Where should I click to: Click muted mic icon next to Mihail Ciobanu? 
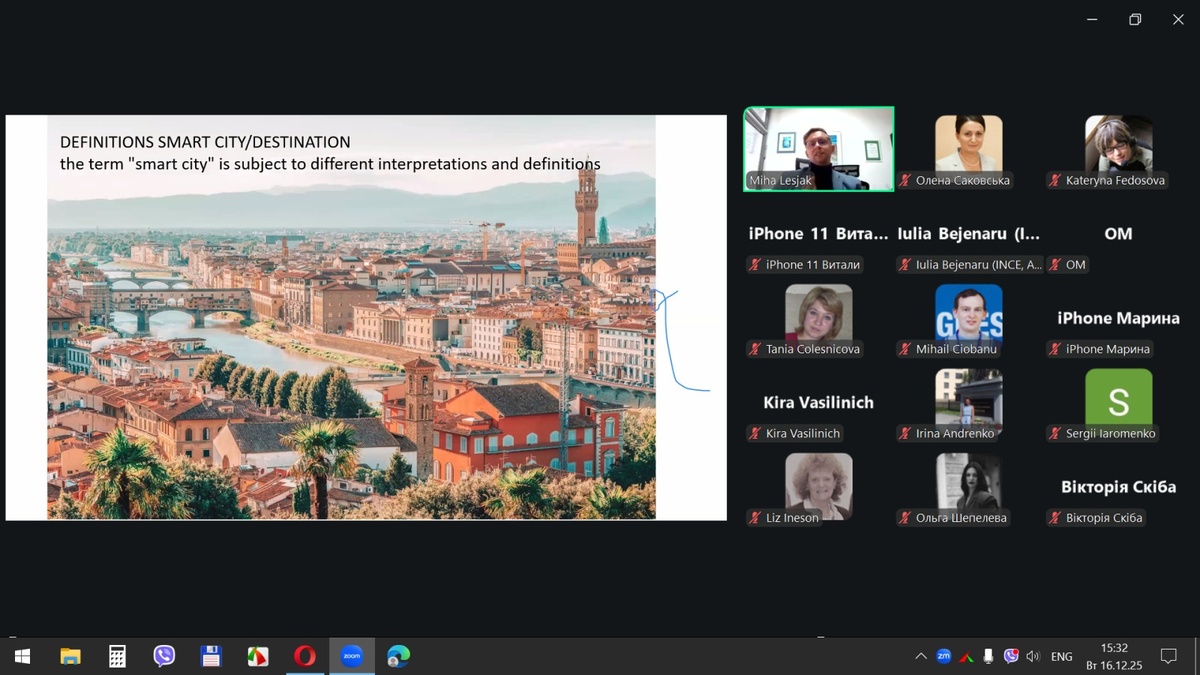click(905, 349)
